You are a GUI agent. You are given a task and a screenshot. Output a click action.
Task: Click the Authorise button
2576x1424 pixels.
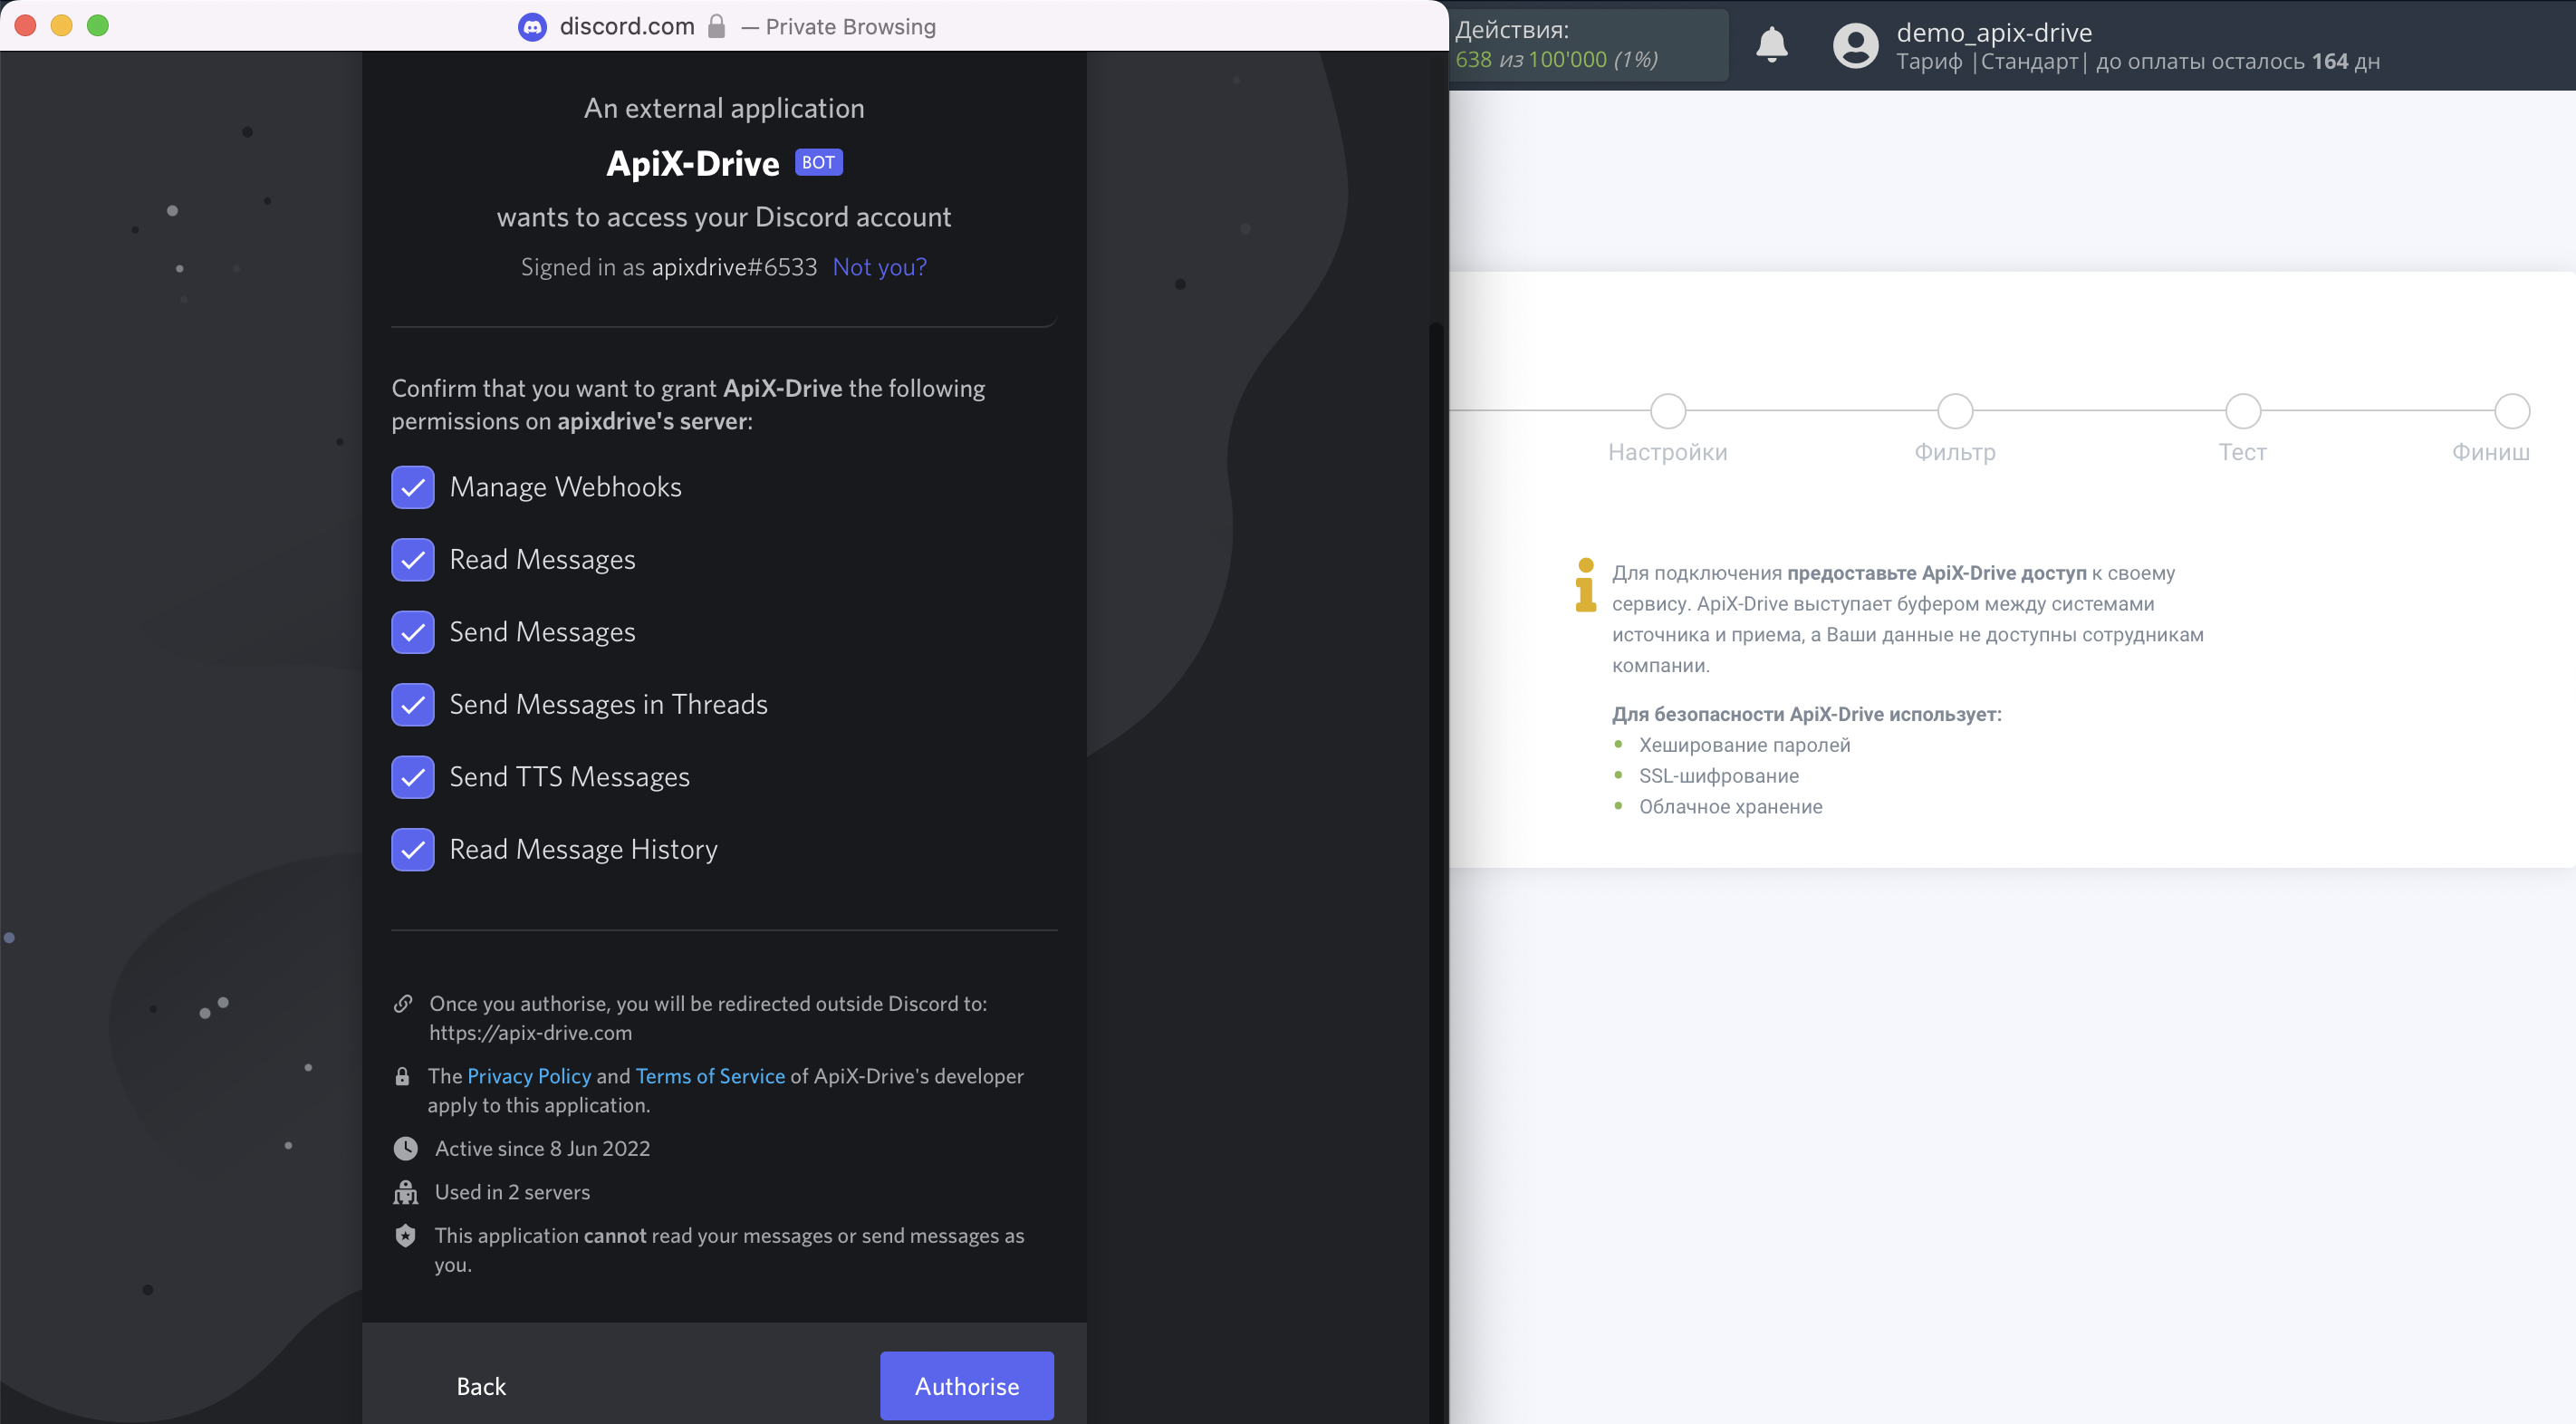click(x=966, y=1386)
